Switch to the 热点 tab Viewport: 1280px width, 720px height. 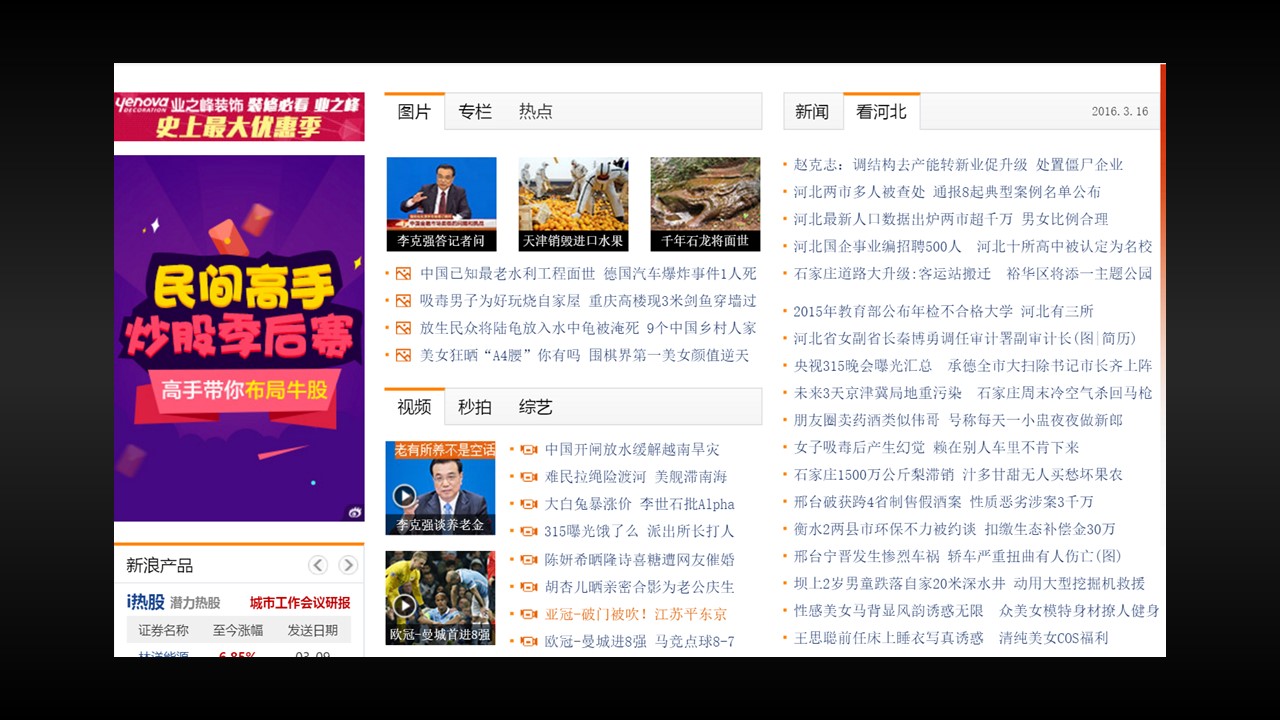coord(536,111)
